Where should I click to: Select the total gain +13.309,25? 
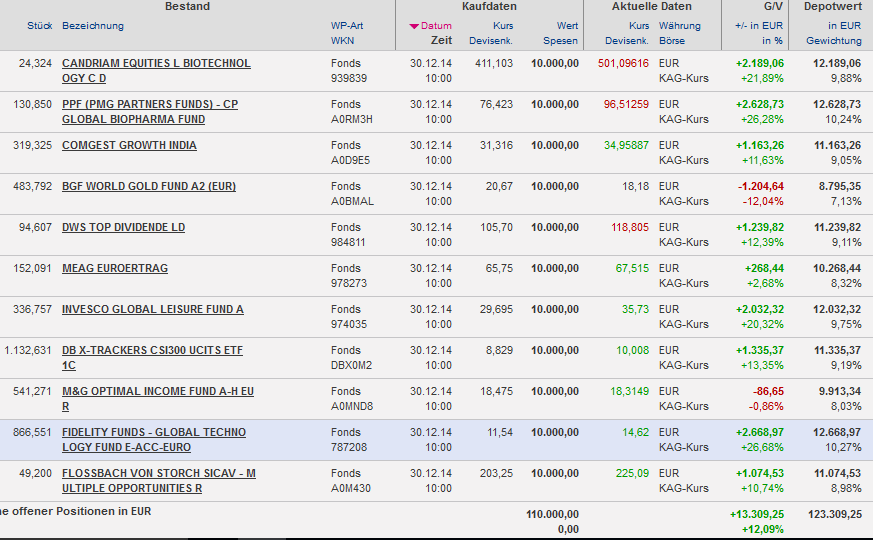click(x=757, y=514)
